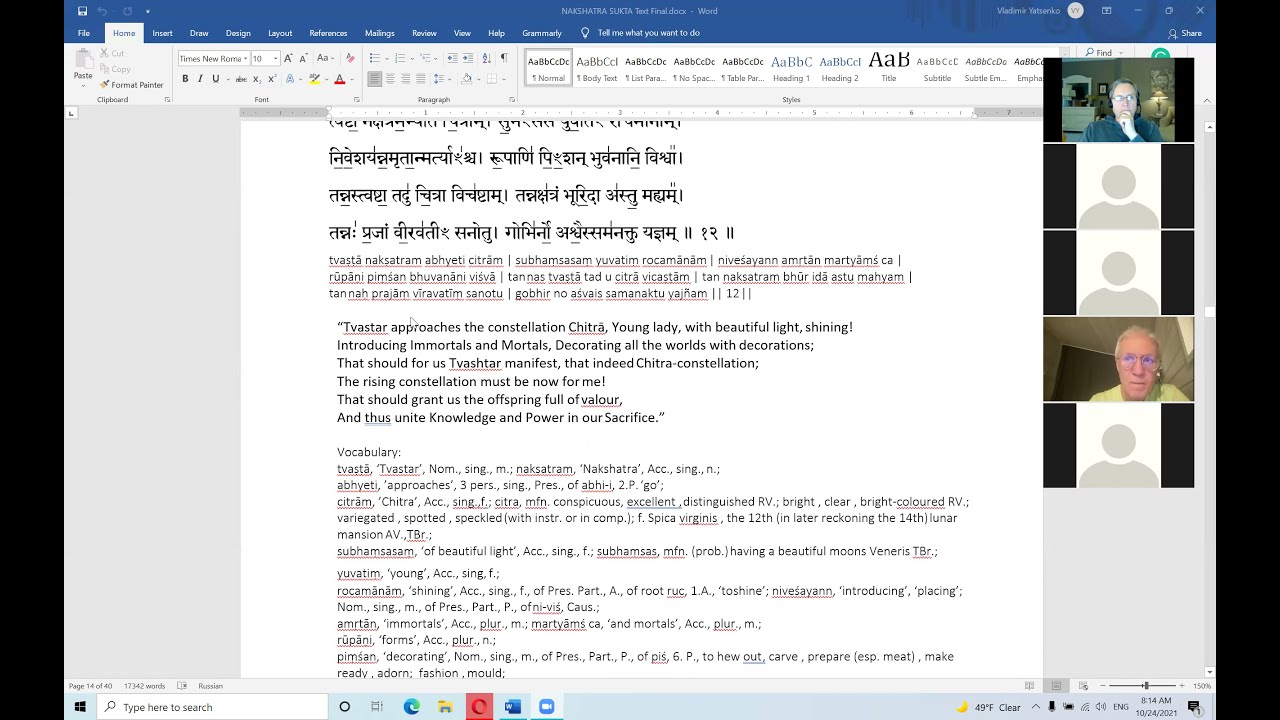Align the paragraph text to the right
1280x720 pixels.
(405, 79)
